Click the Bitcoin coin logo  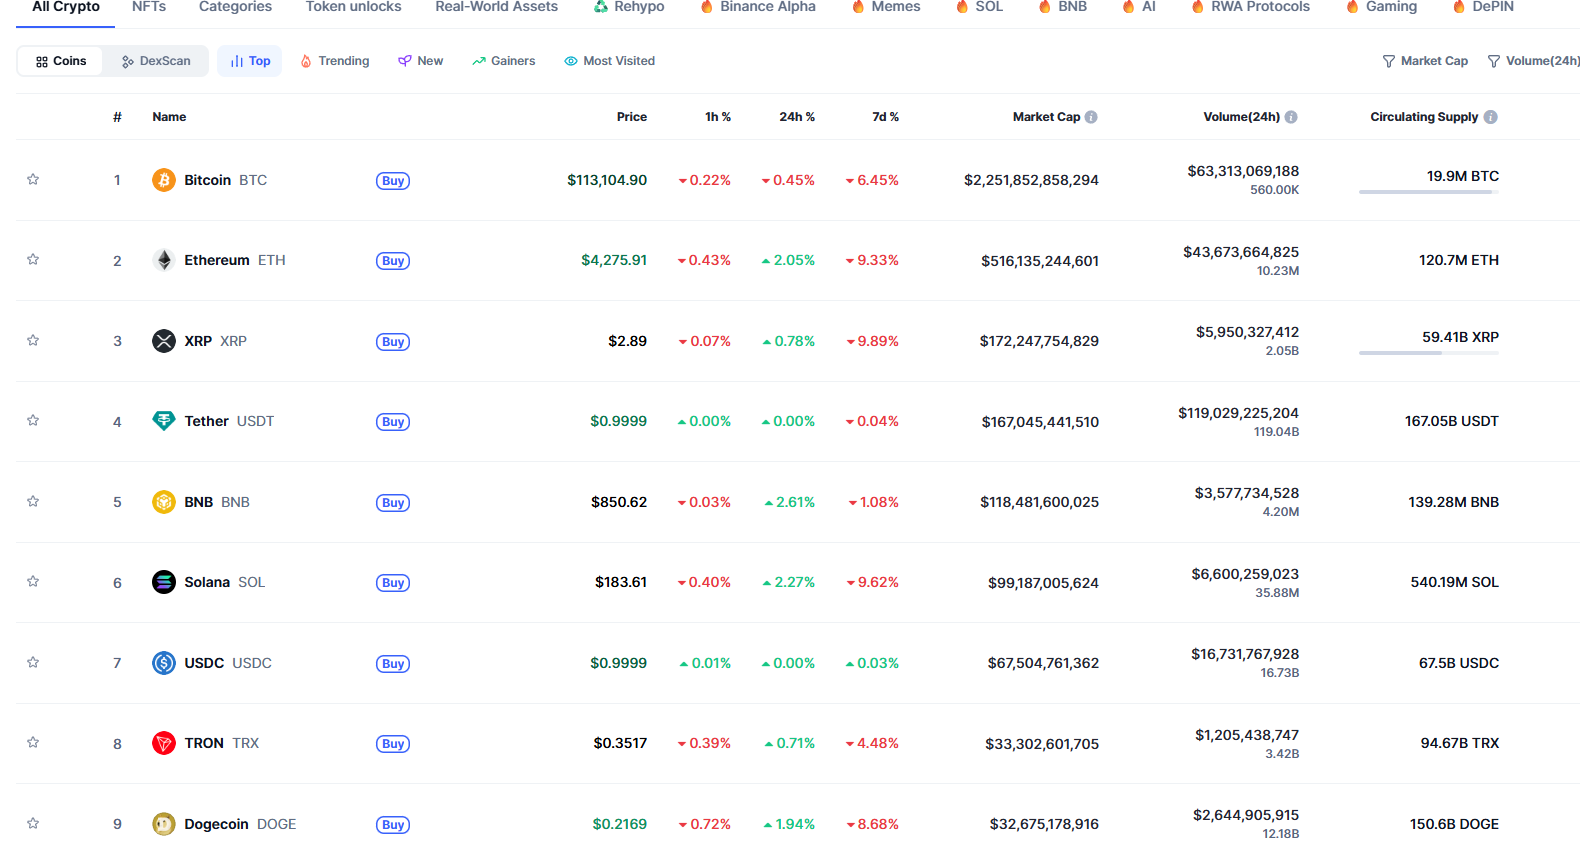coord(164,180)
